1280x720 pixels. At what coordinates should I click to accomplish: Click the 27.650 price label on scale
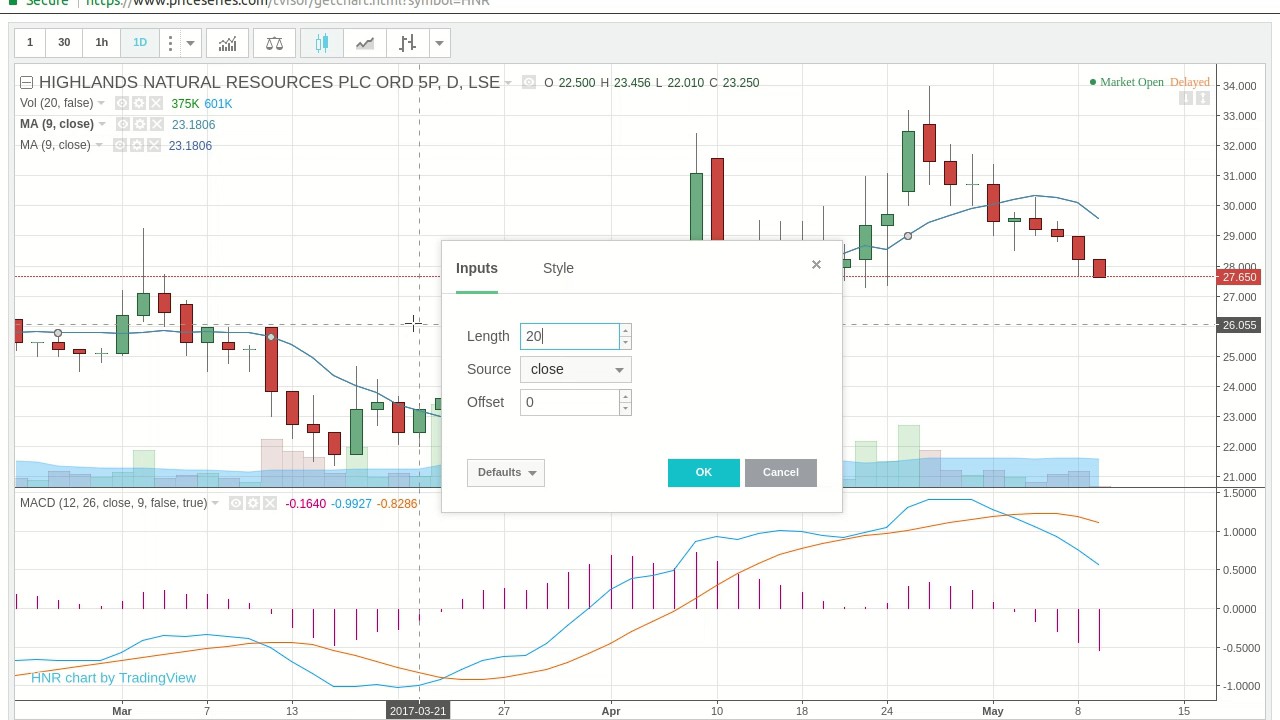(x=1239, y=277)
